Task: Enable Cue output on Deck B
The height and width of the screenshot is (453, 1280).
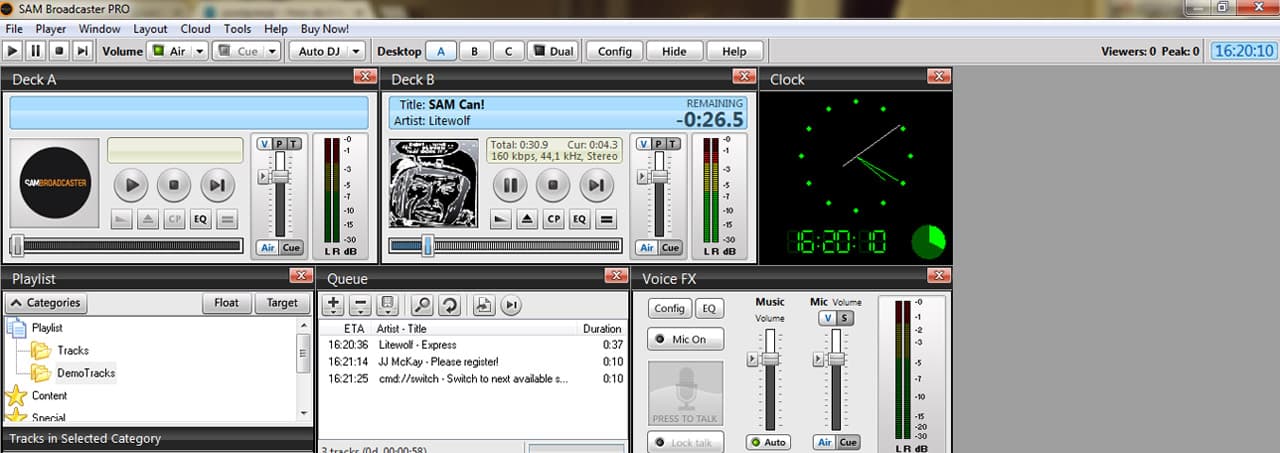Action: click(x=670, y=248)
